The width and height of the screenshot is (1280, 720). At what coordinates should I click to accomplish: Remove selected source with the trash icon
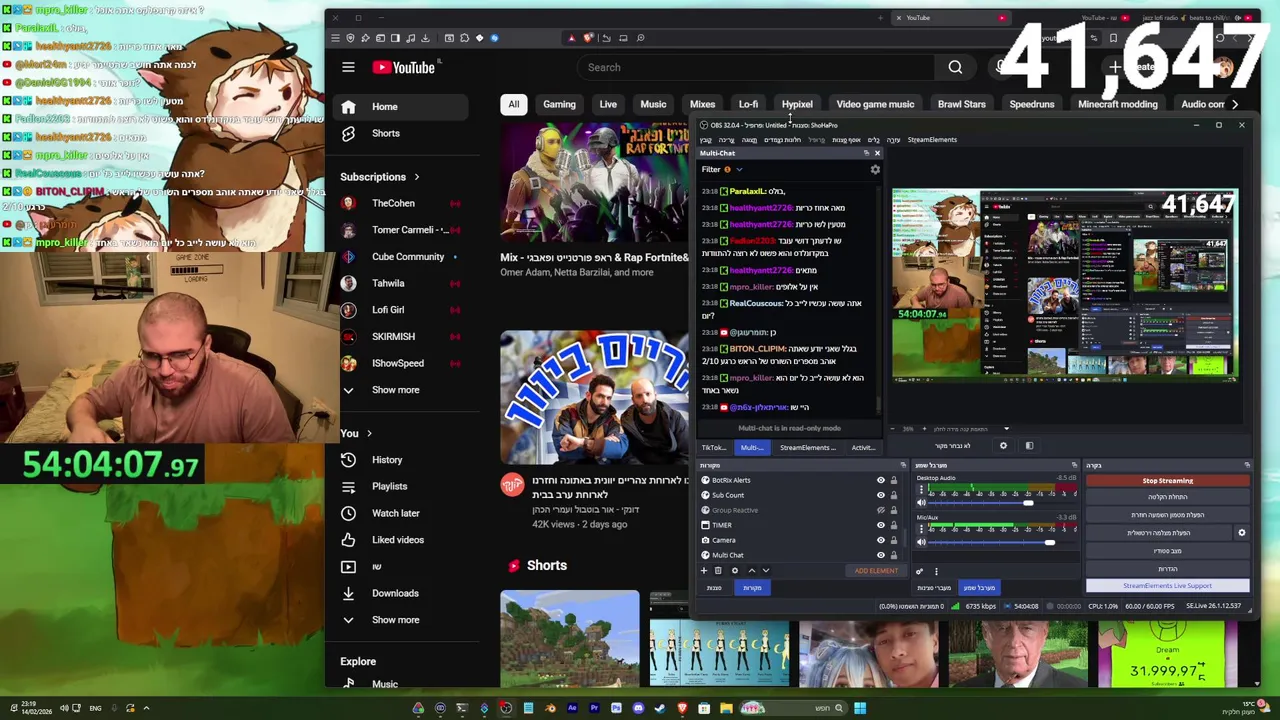(x=718, y=571)
